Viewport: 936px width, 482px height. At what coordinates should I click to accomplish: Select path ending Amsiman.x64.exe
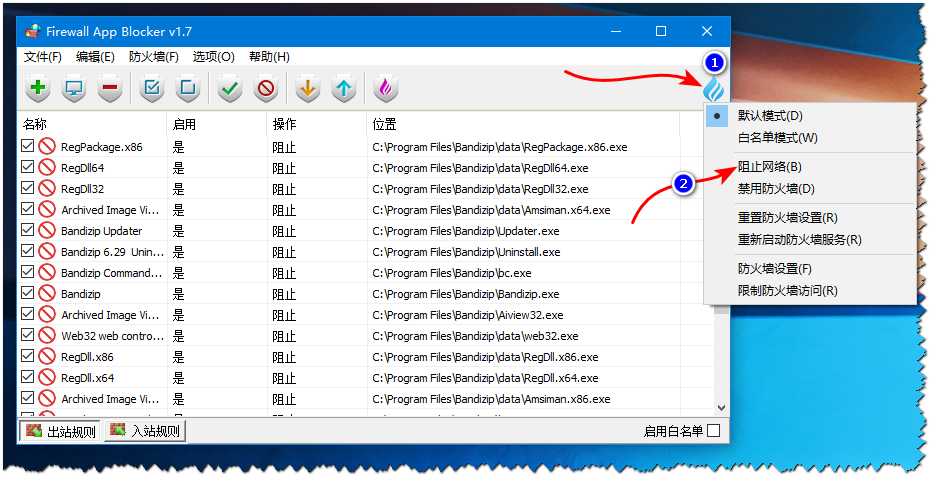tap(491, 210)
